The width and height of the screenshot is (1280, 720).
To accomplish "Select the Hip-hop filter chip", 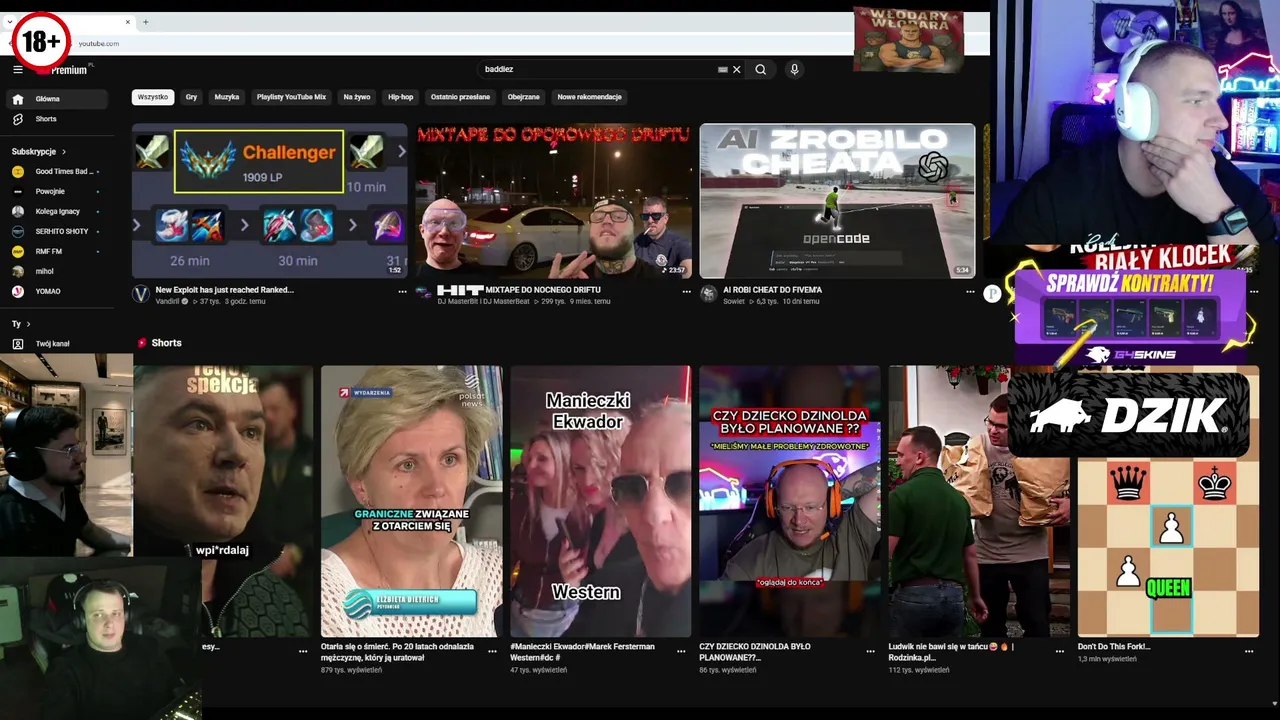I will 401,97.
